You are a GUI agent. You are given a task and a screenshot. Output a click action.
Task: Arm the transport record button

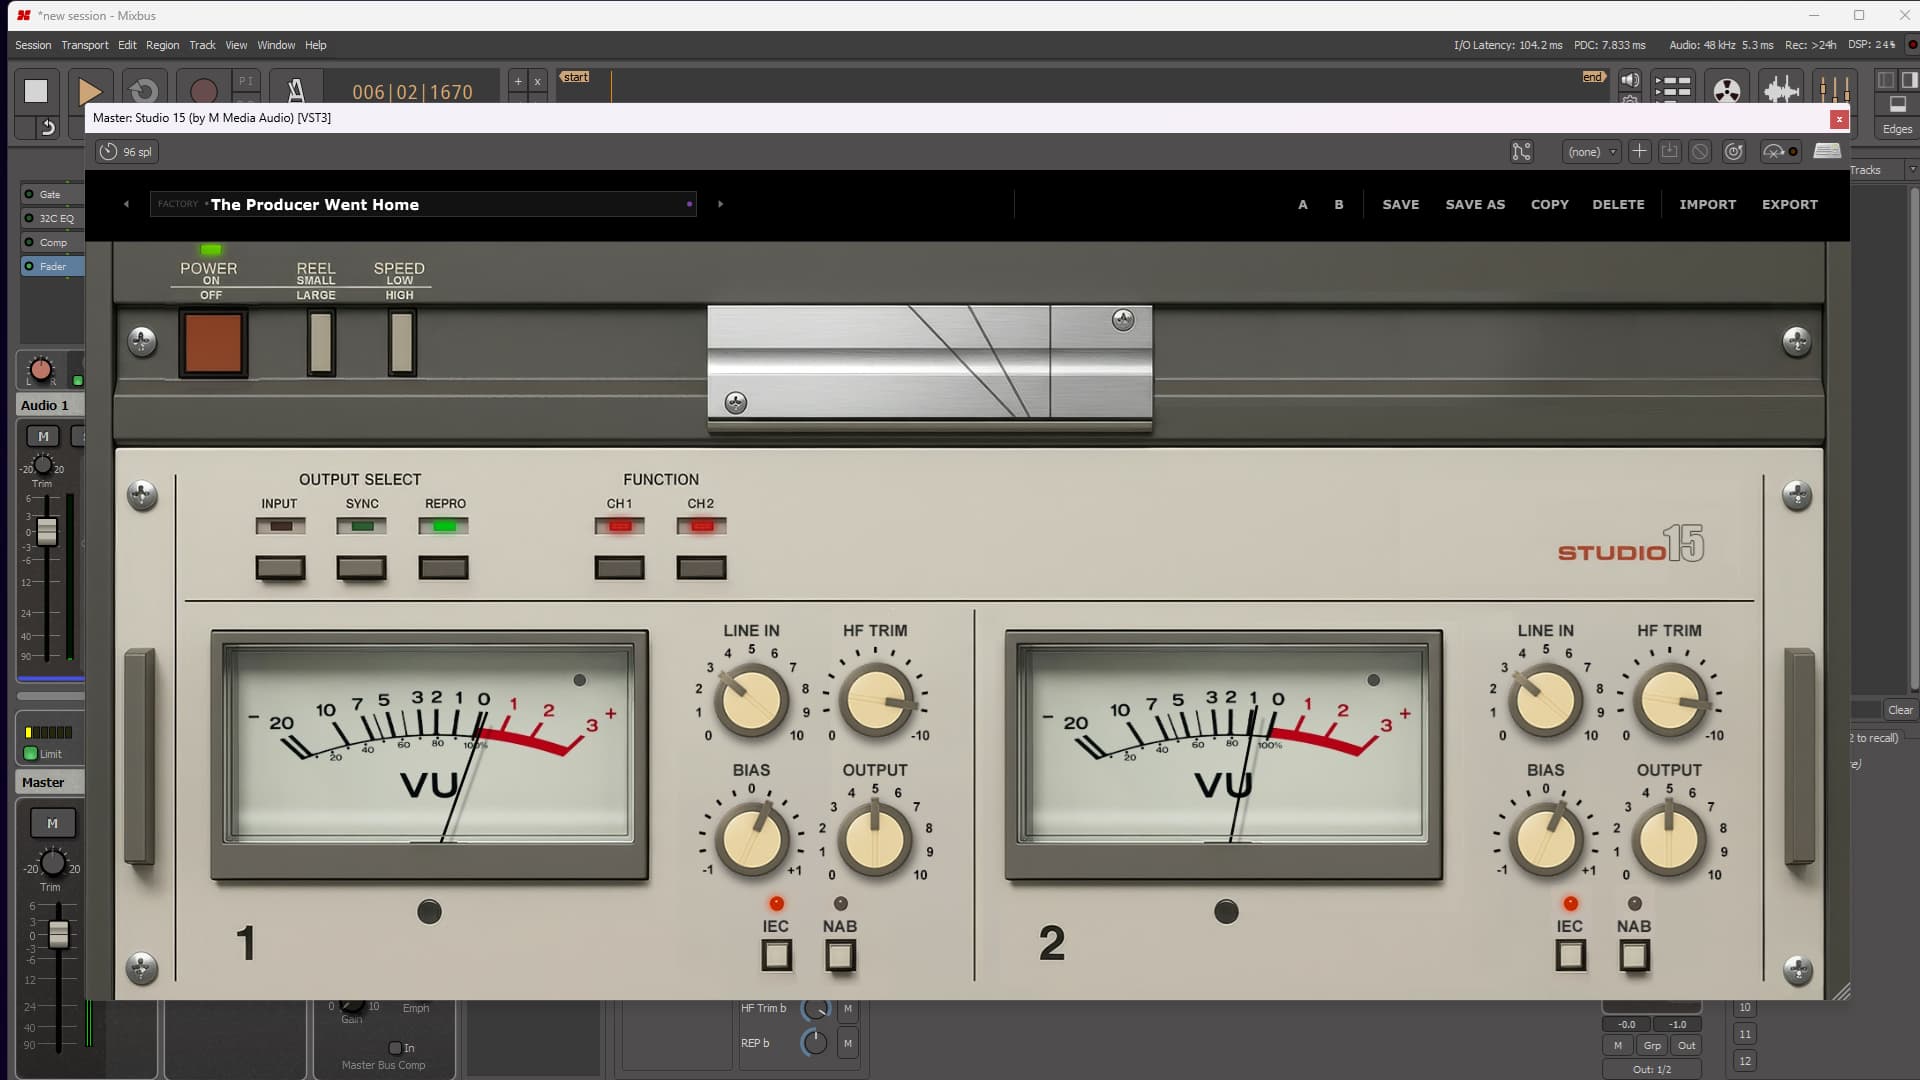203,91
